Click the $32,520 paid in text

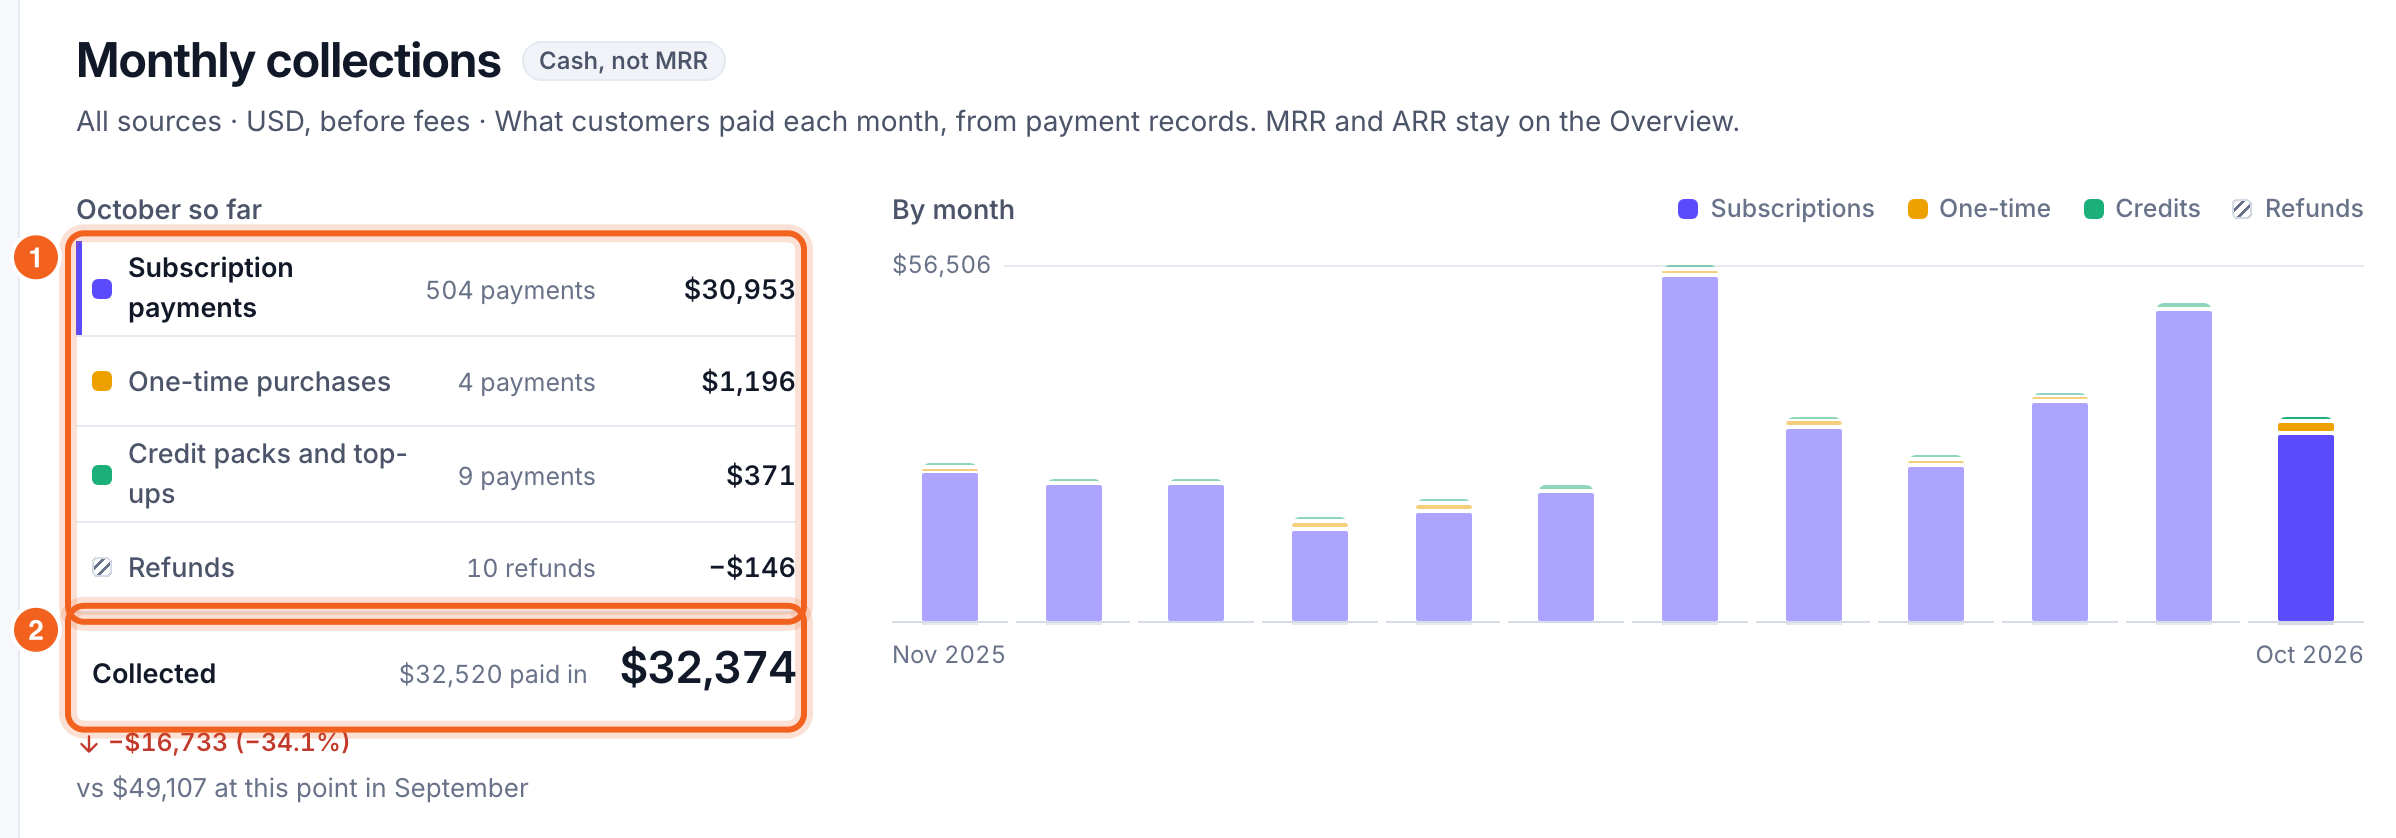tap(493, 674)
